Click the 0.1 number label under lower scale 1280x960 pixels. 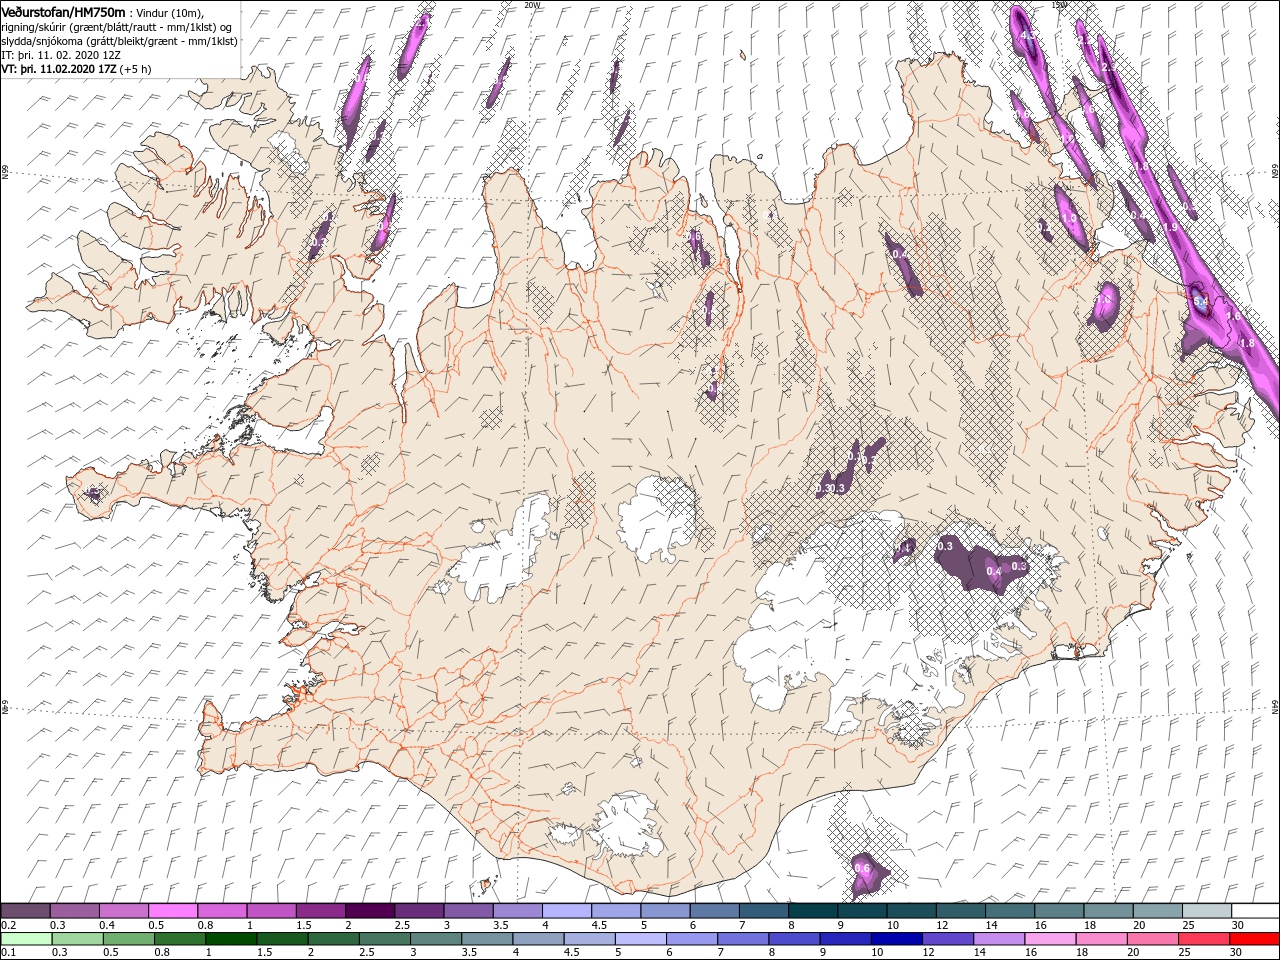8,953
